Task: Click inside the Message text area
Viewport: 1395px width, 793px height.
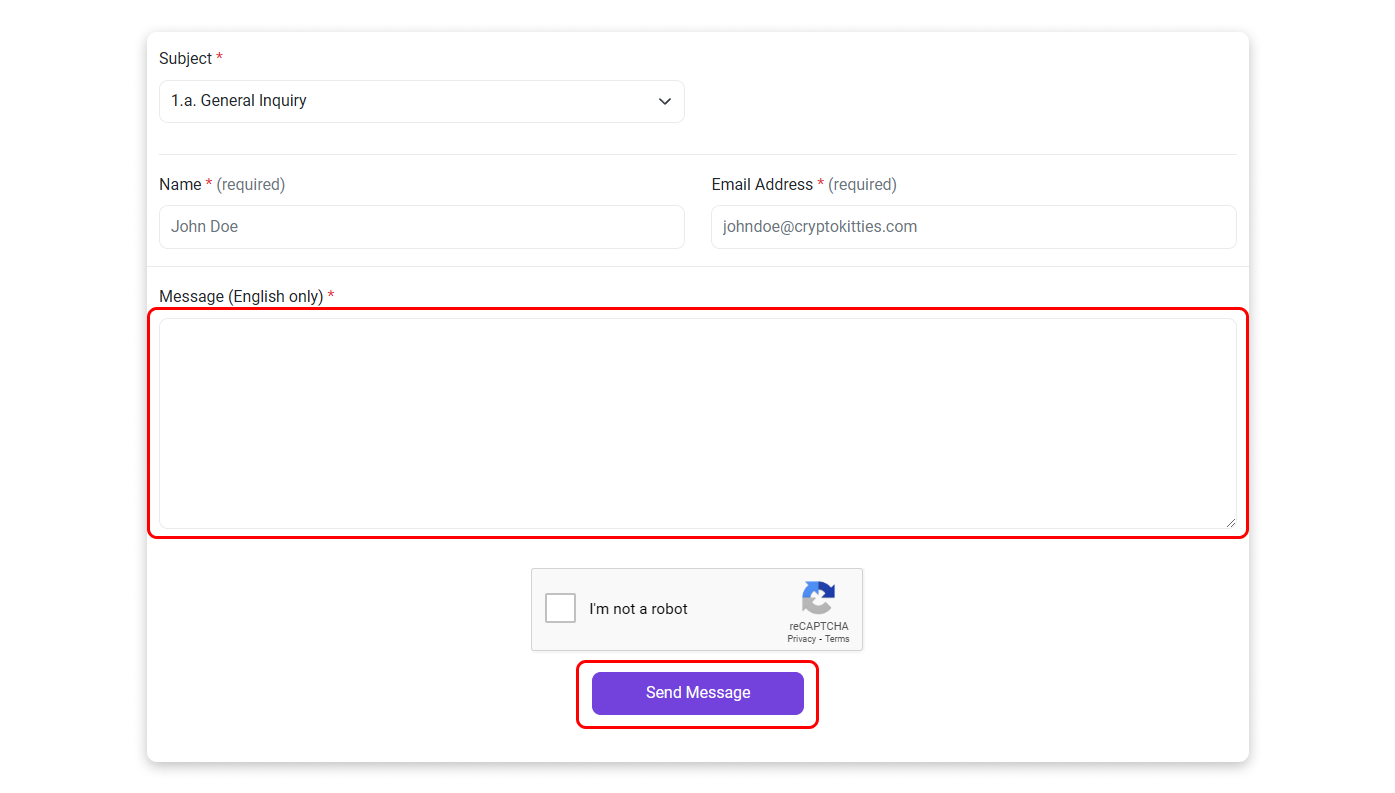Action: 697,423
